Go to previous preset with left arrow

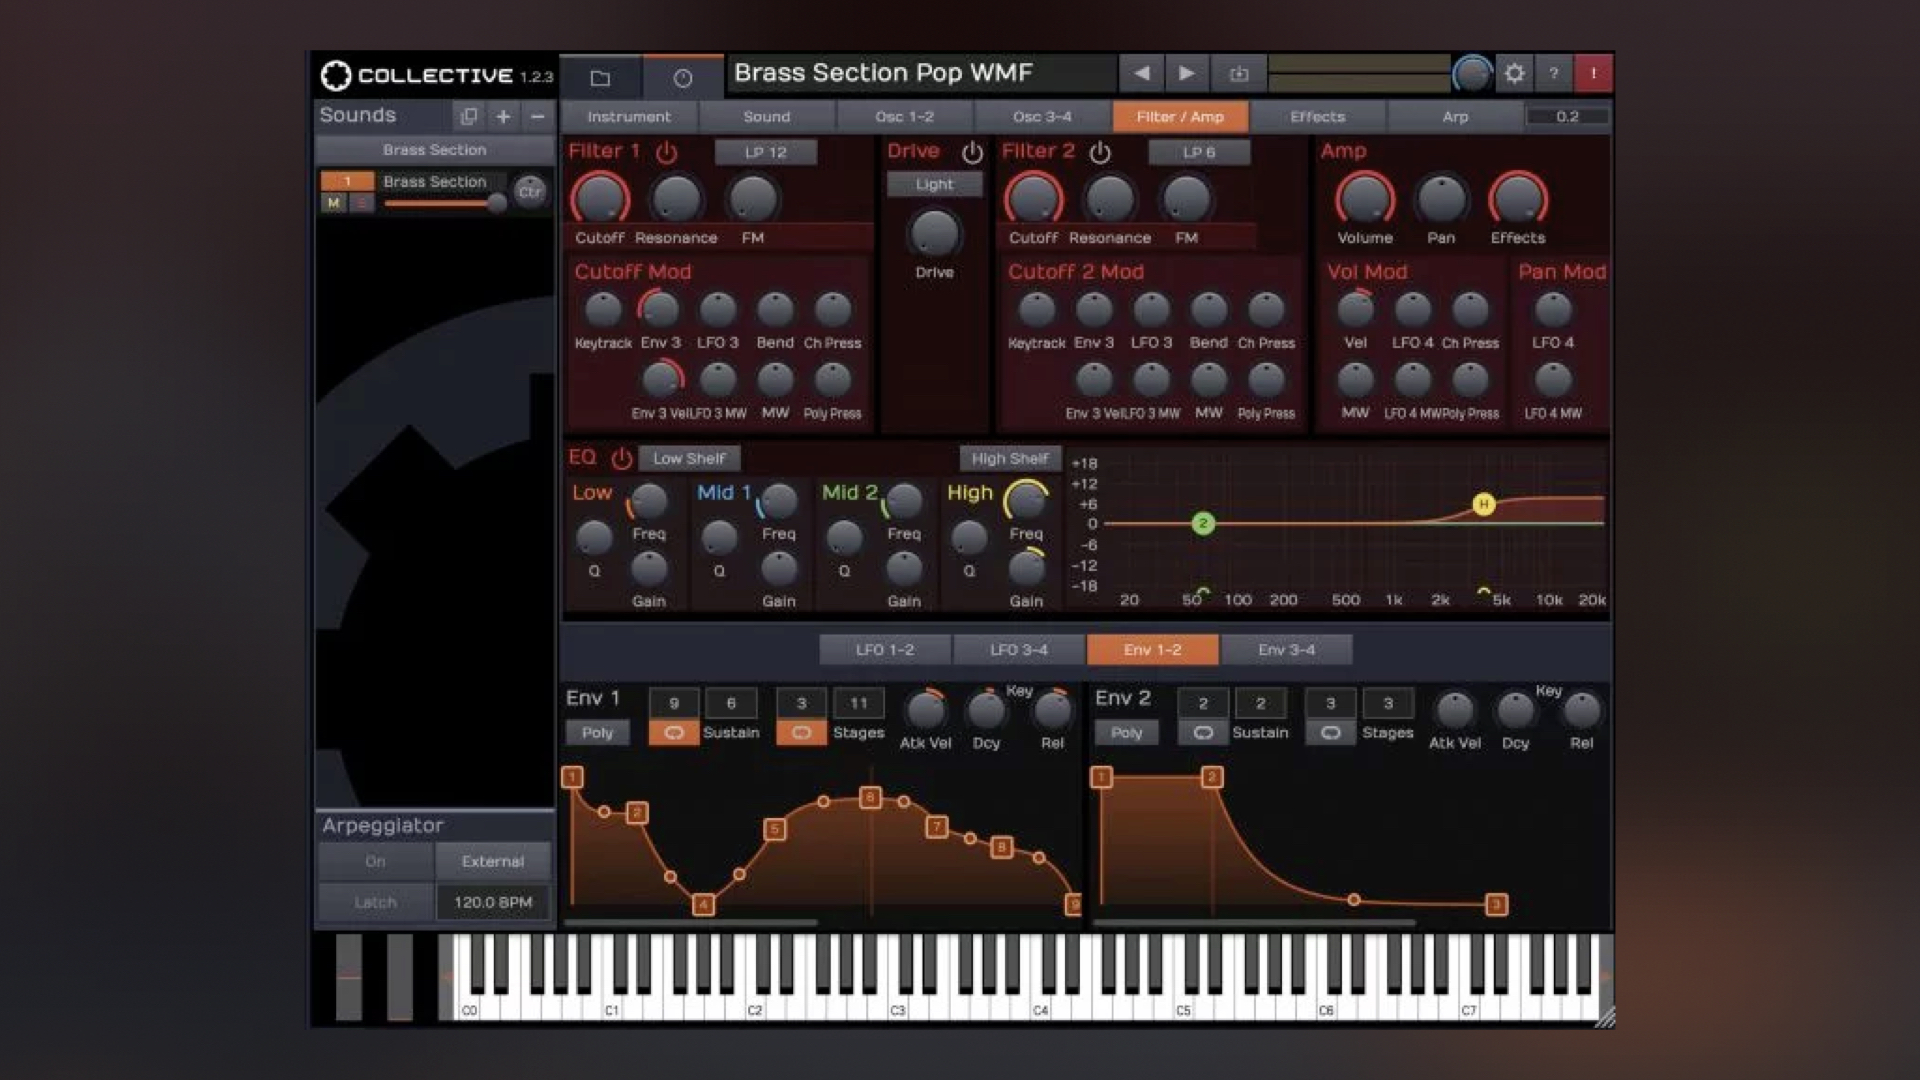1142,73
